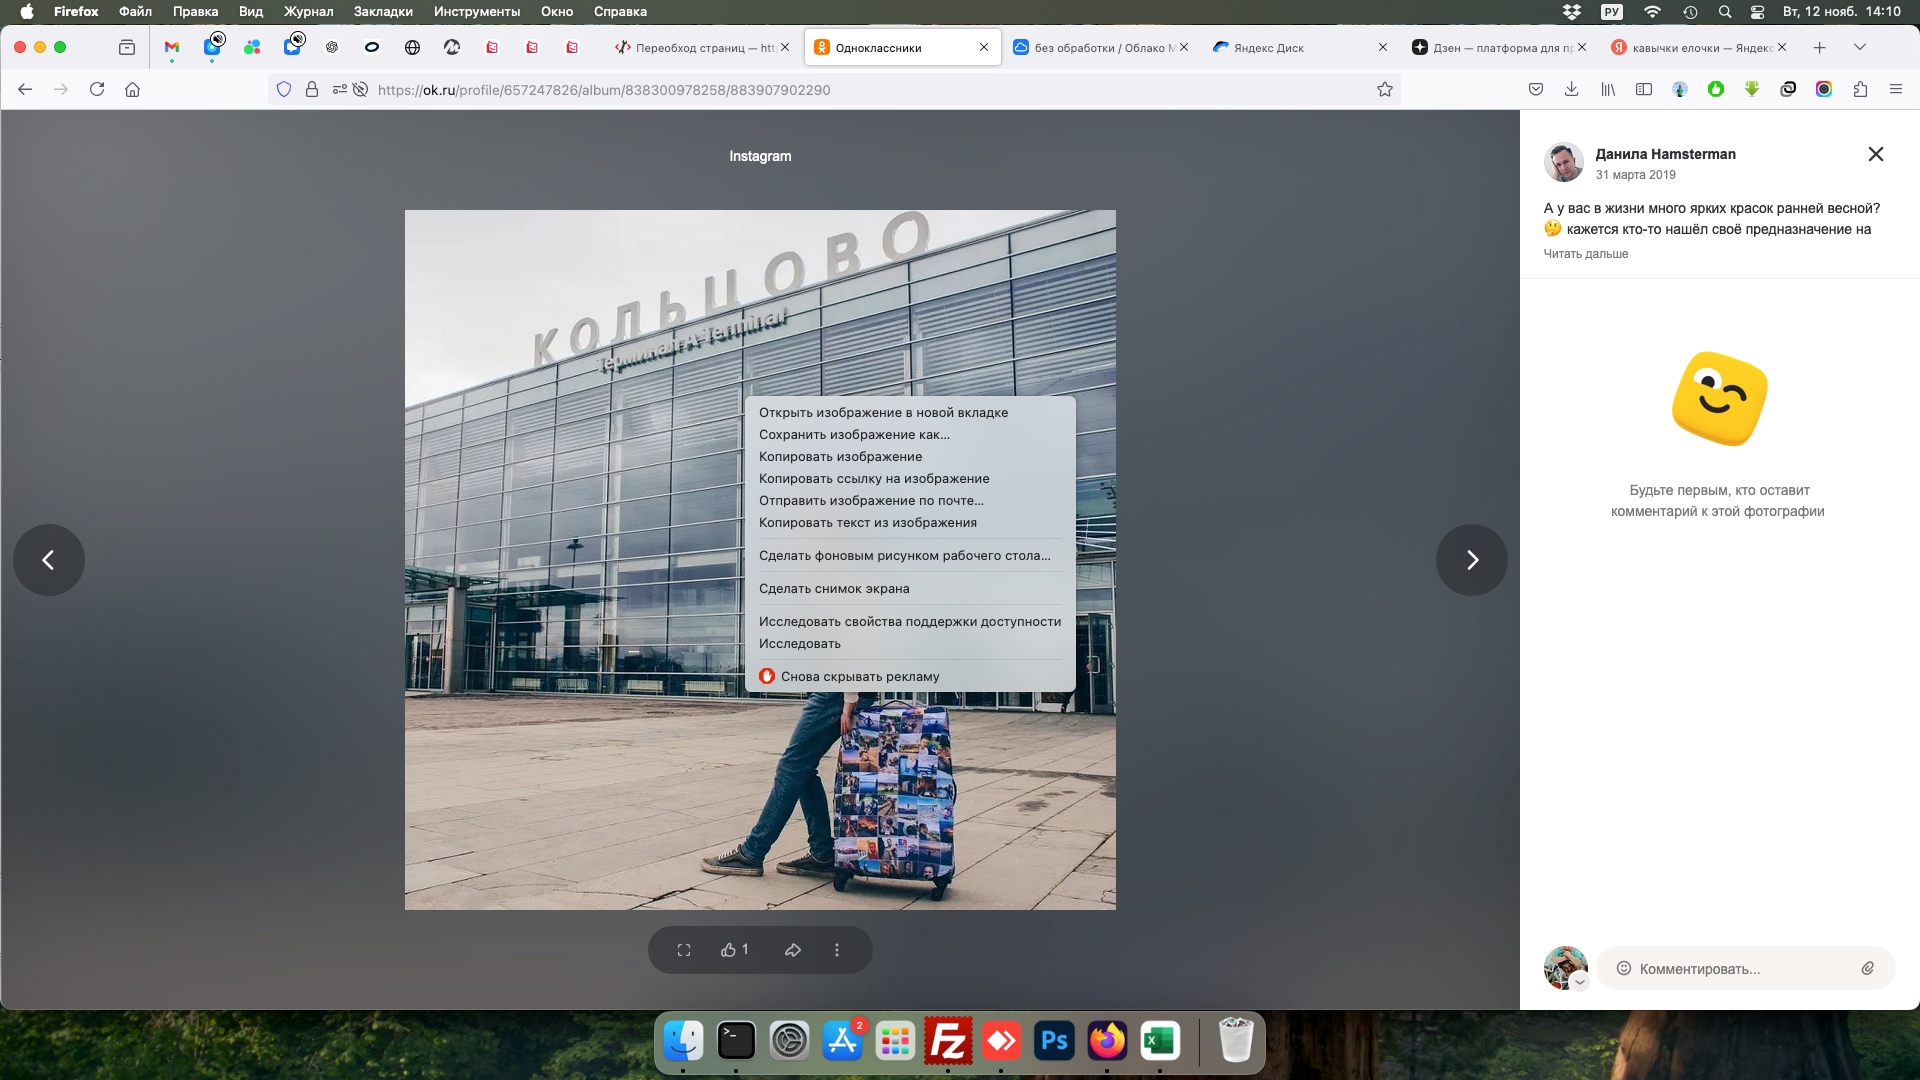Choose Копировать текст из изображения
This screenshot has height=1080, width=1920.
910,522
